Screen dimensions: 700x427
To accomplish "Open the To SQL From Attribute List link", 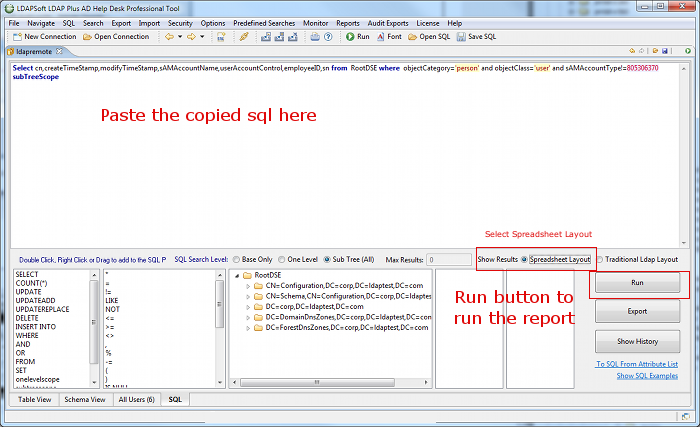I will pos(637,364).
